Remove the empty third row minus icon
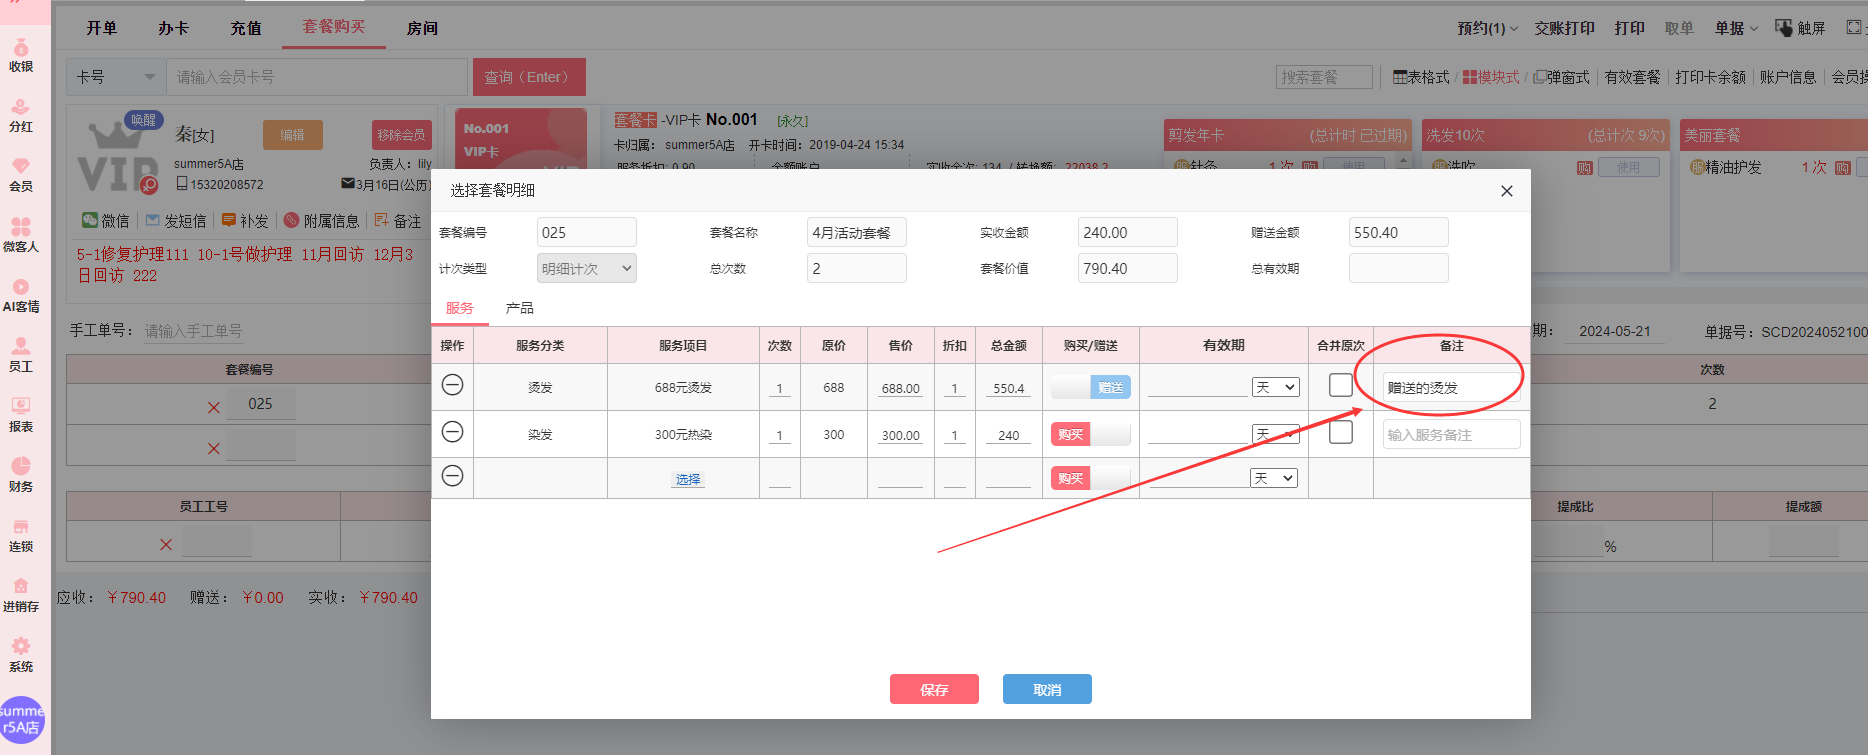 click(452, 476)
